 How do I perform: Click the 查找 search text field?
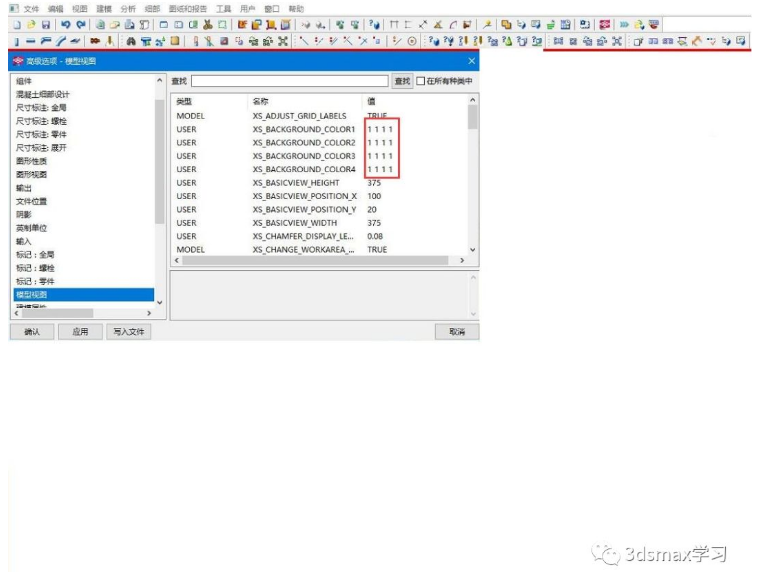pos(290,81)
